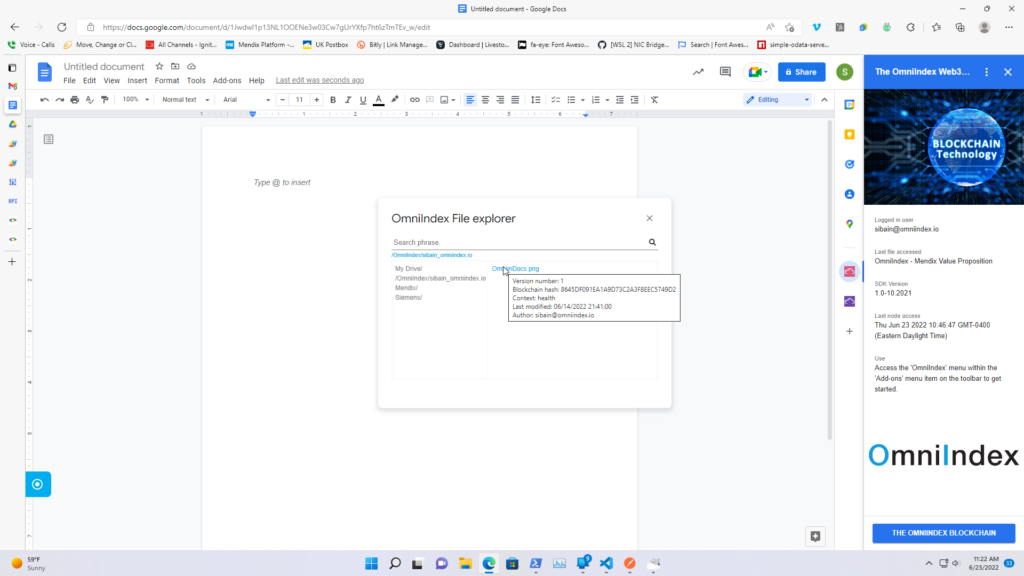Screen dimensions: 1024x576
Task: Click the Insert link icon
Action: pos(415,100)
